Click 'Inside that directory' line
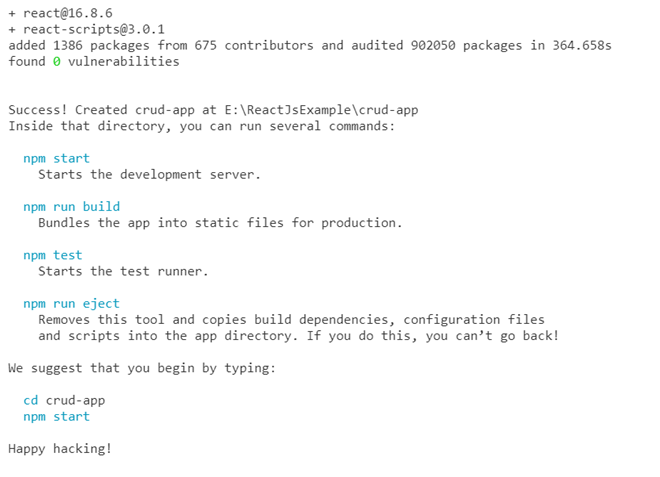Screen dimensions: 660x477 (202, 126)
